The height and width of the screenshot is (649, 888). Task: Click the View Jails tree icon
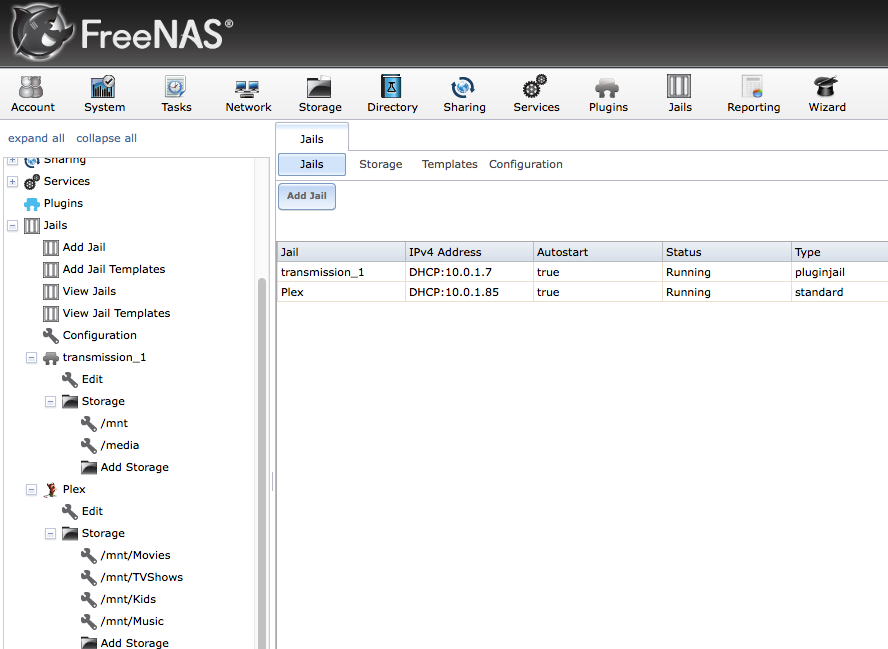coord(51,292)
